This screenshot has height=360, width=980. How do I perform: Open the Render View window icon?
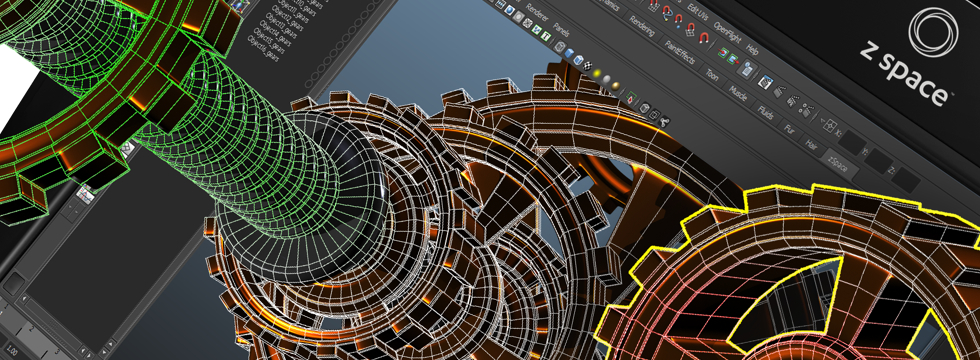coord(766,82)
